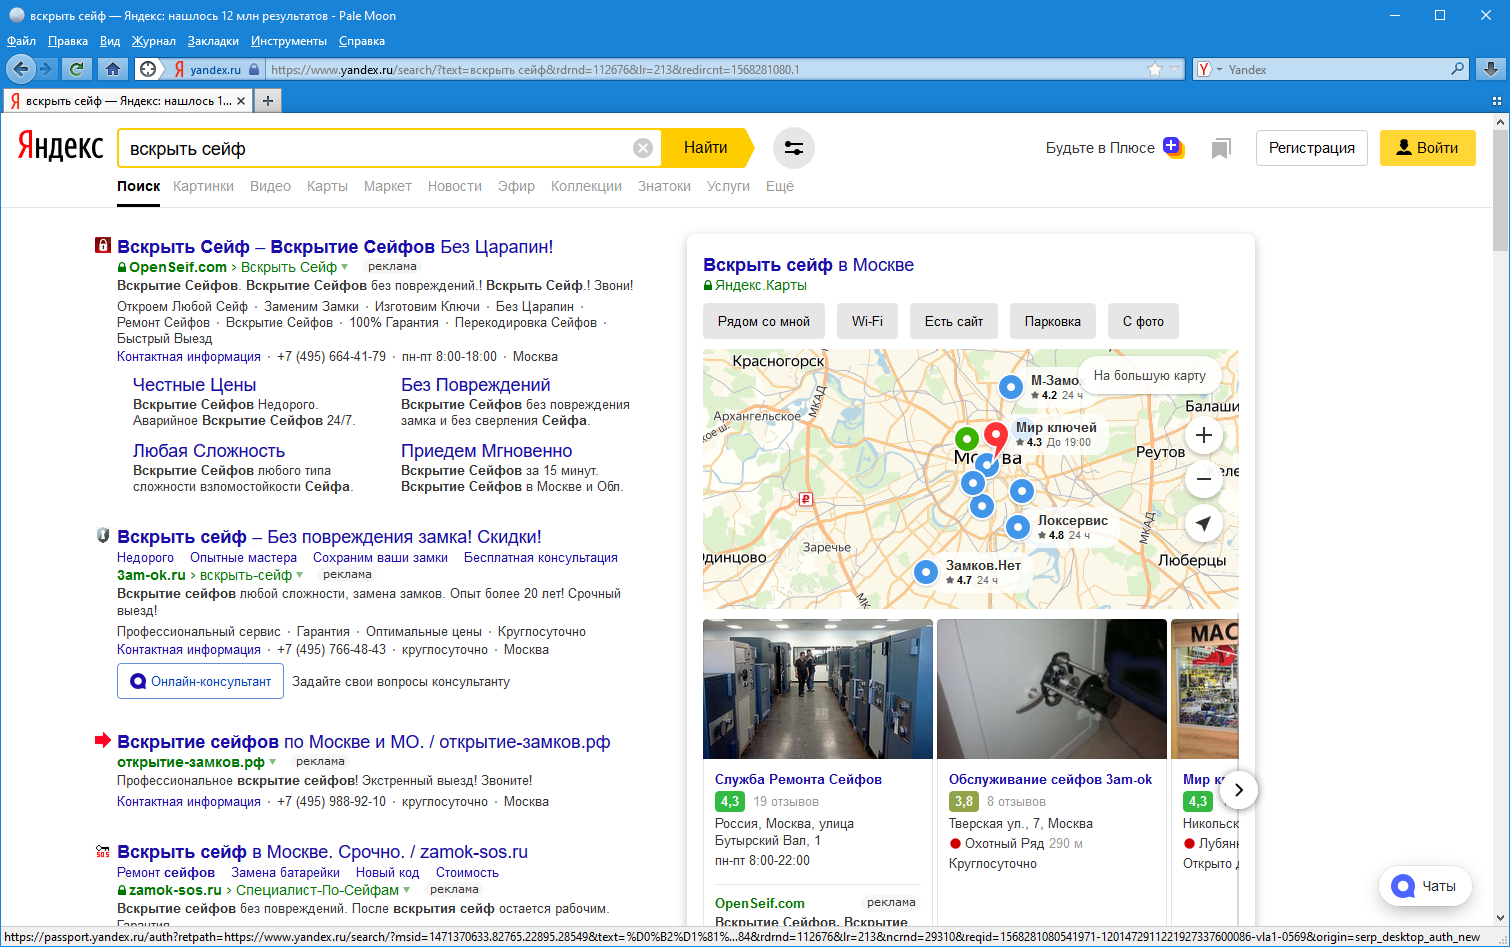Open the Файл menu

[21, 41]
